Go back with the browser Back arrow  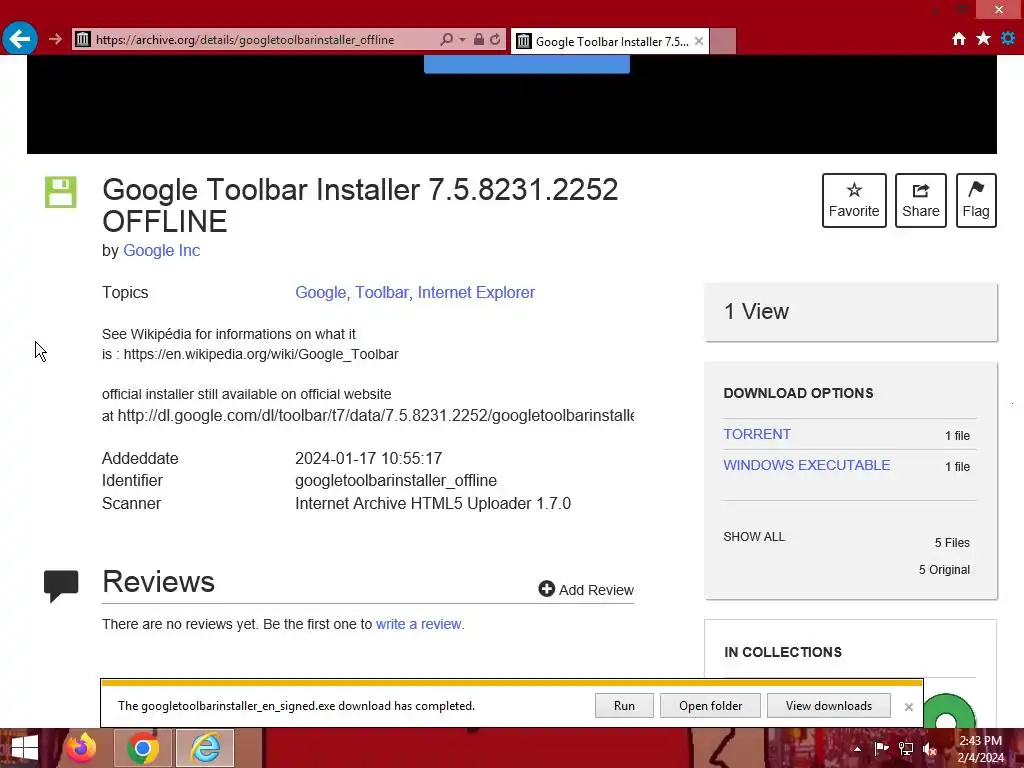click(20, 39)
